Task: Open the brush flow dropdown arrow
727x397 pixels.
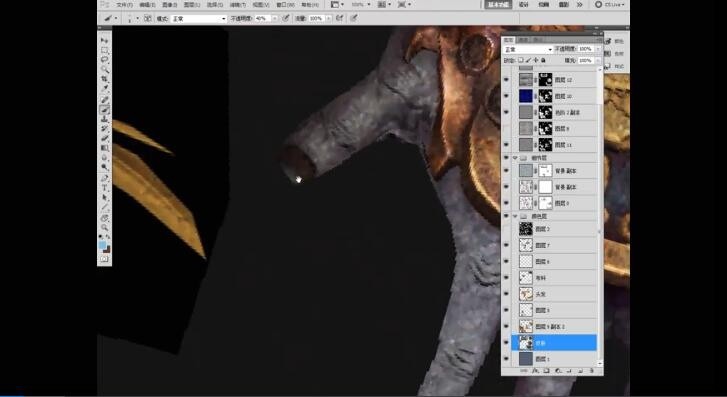Action: point(328,19)
